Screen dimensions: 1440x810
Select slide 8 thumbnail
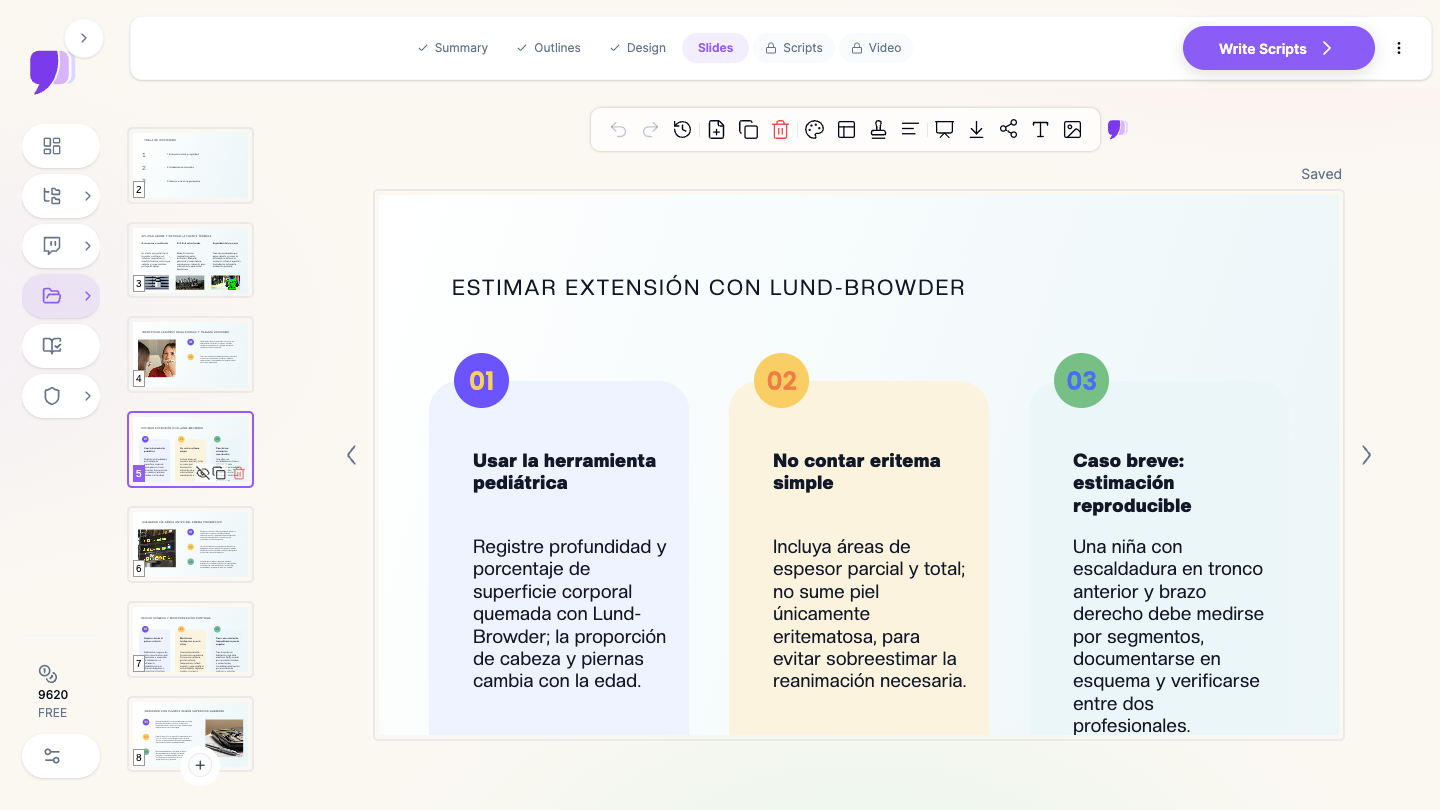pyautogui.click(x=191, y=734)
